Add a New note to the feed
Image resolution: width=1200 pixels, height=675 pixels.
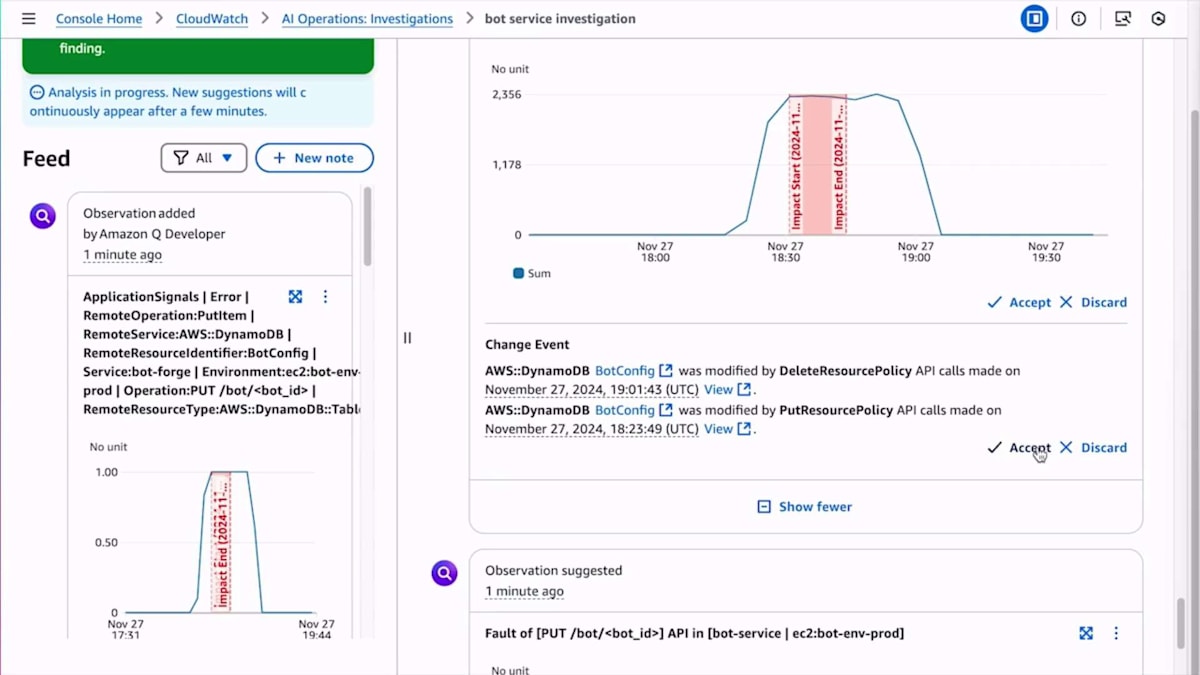pyautogui.click(x=314, y=158)
